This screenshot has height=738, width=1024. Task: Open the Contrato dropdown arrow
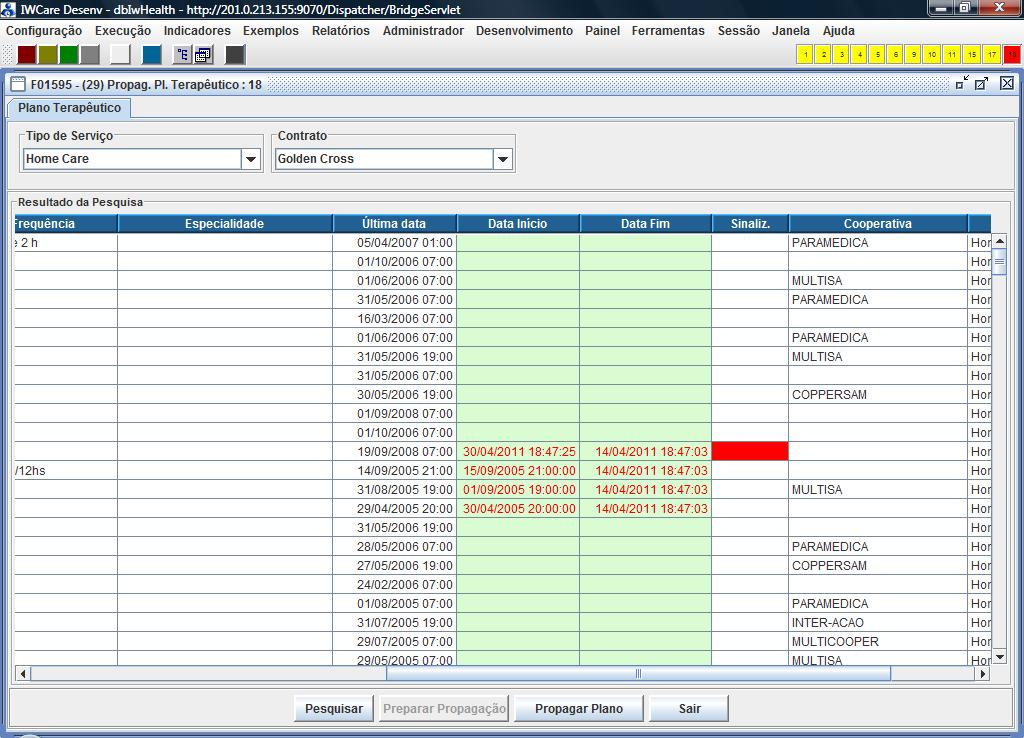pyautogui.click(x=502, y=159)
